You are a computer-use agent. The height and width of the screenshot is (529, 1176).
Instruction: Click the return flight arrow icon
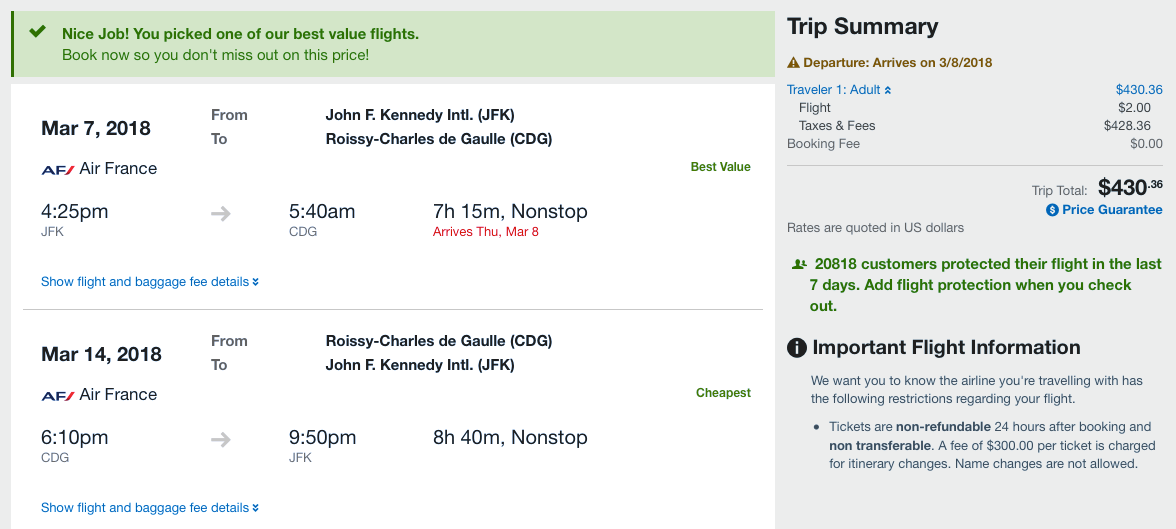[x=221, y=439]
